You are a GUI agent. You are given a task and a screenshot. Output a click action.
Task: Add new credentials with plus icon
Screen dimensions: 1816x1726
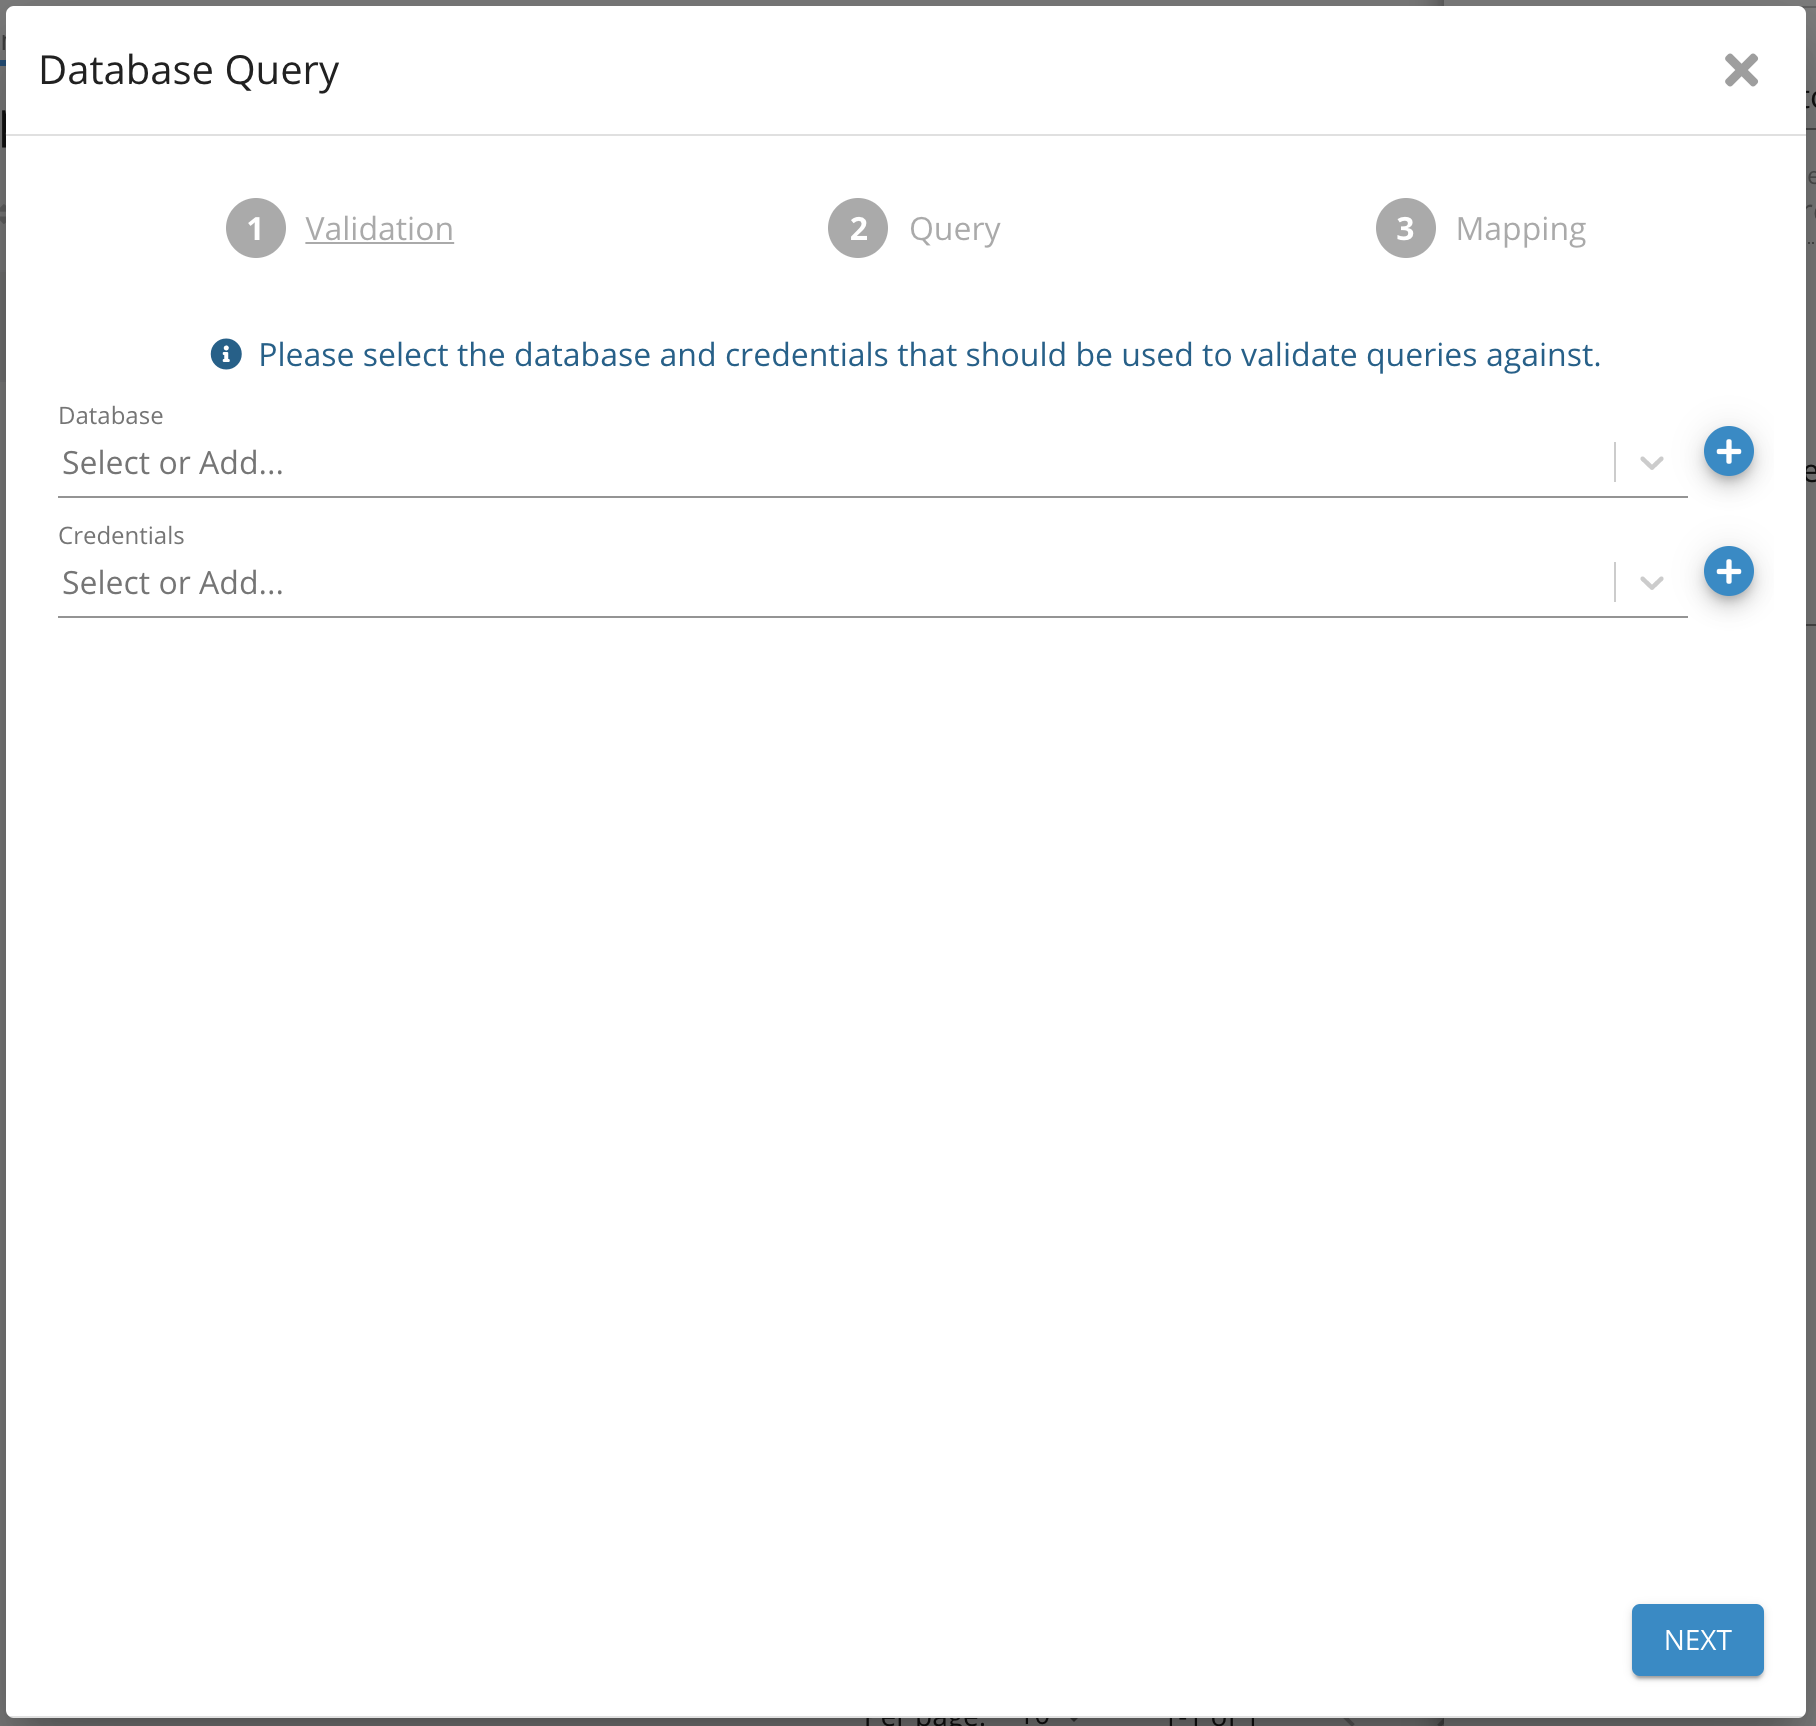pyautogui.click(x=1728, y=572)
